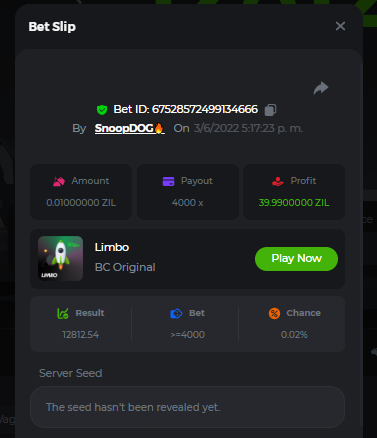
Task: Open SnoopDOG user profile link
Action: [x=130, y=128]
